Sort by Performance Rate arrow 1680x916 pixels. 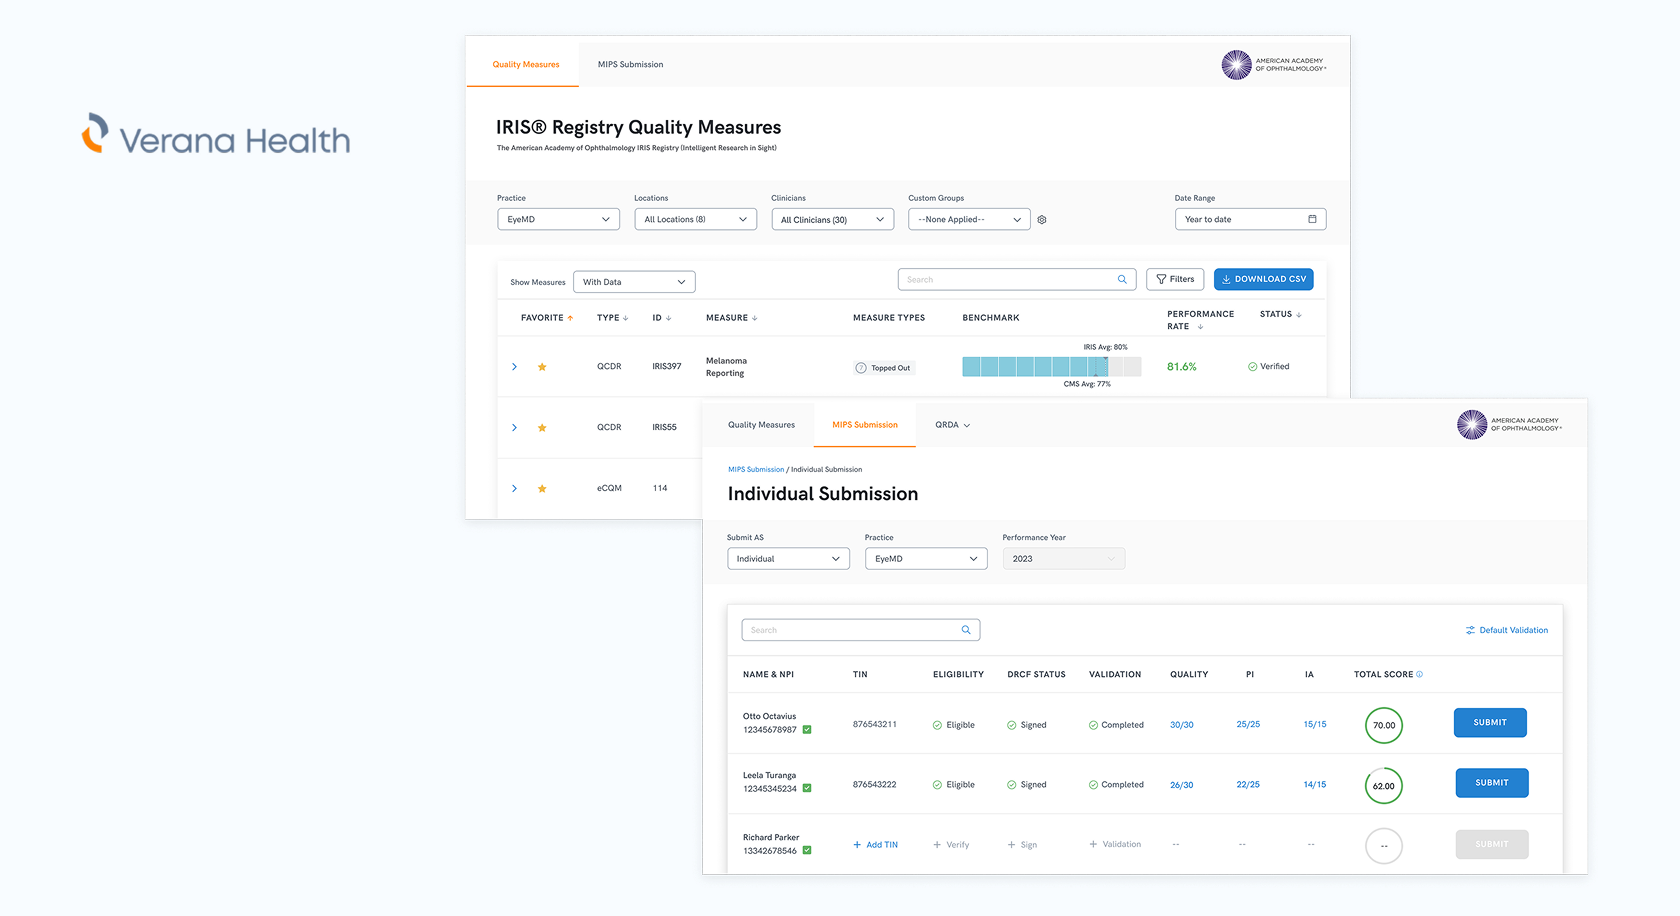click(x=1200, y=327)
